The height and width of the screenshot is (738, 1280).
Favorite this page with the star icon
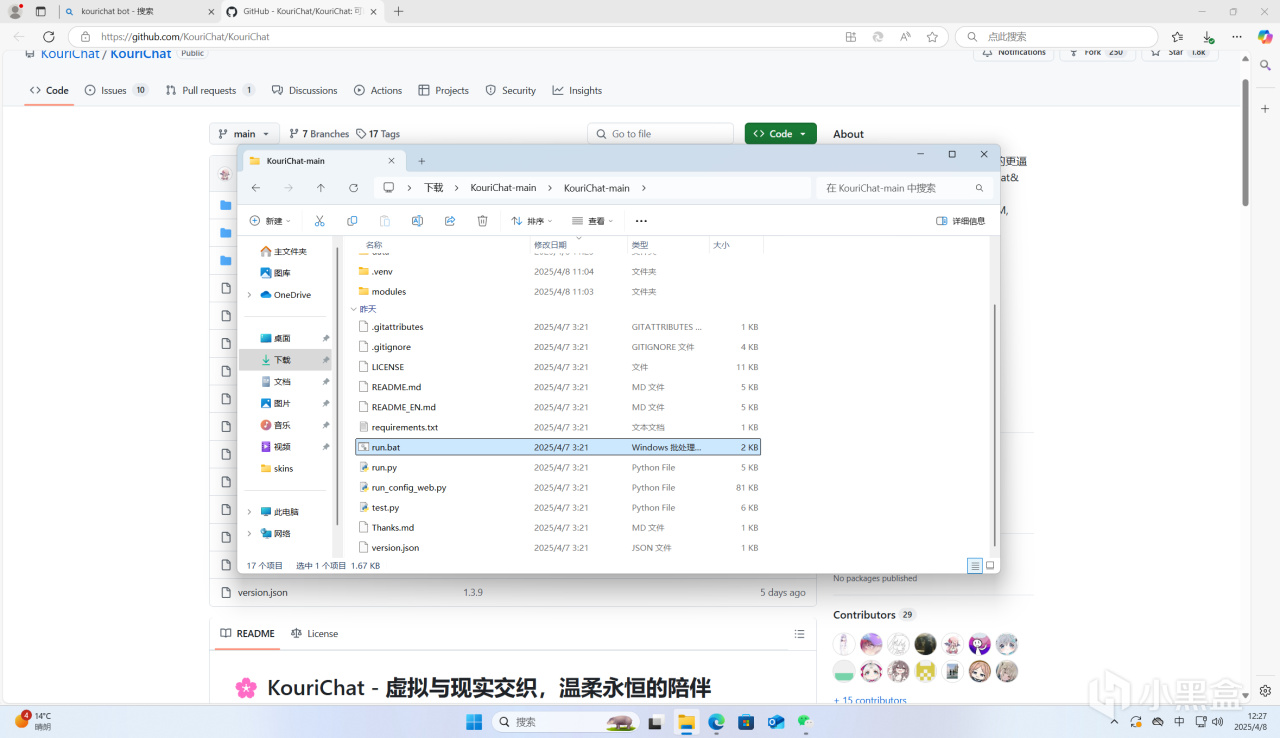point(932,37)
